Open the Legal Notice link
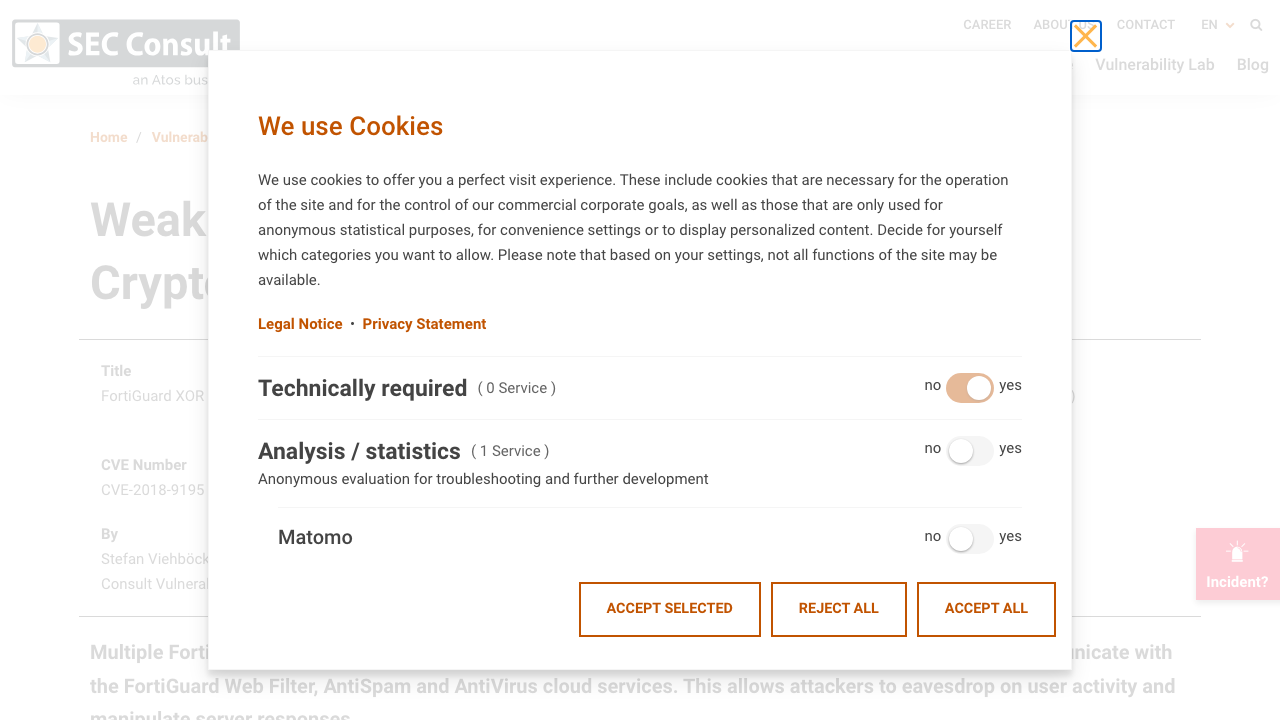The height and width of the screenshot is (720, 1280). point(300,324)
